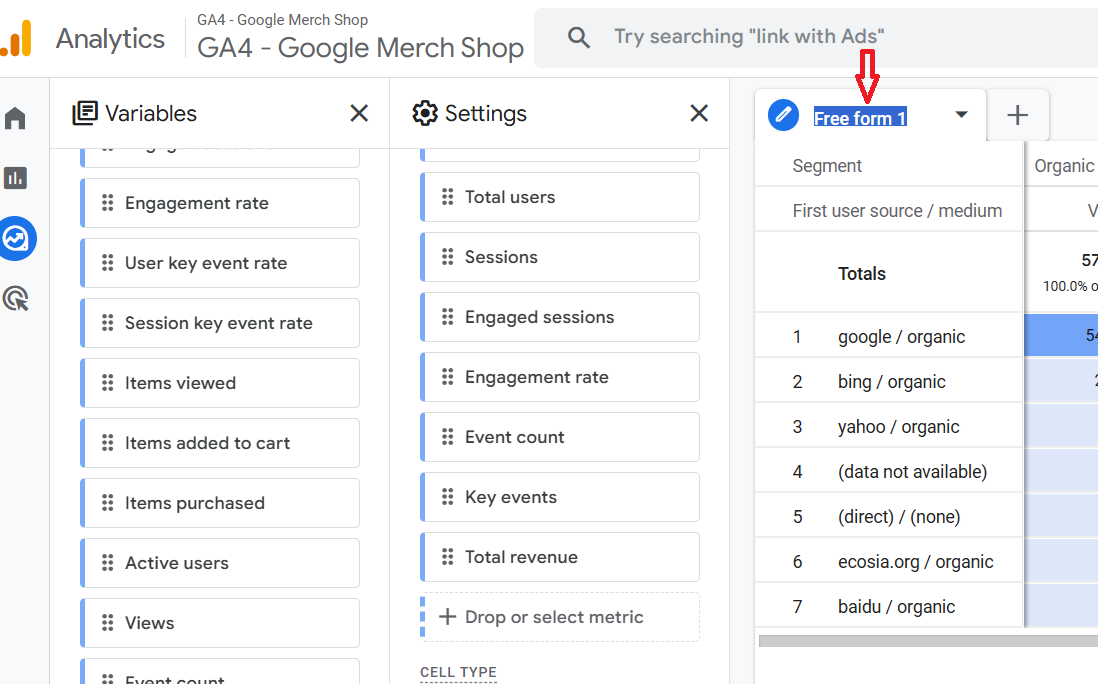Click the google / organic row
The height and width of the screenshot is (684, 1098).
pos(901,337)
